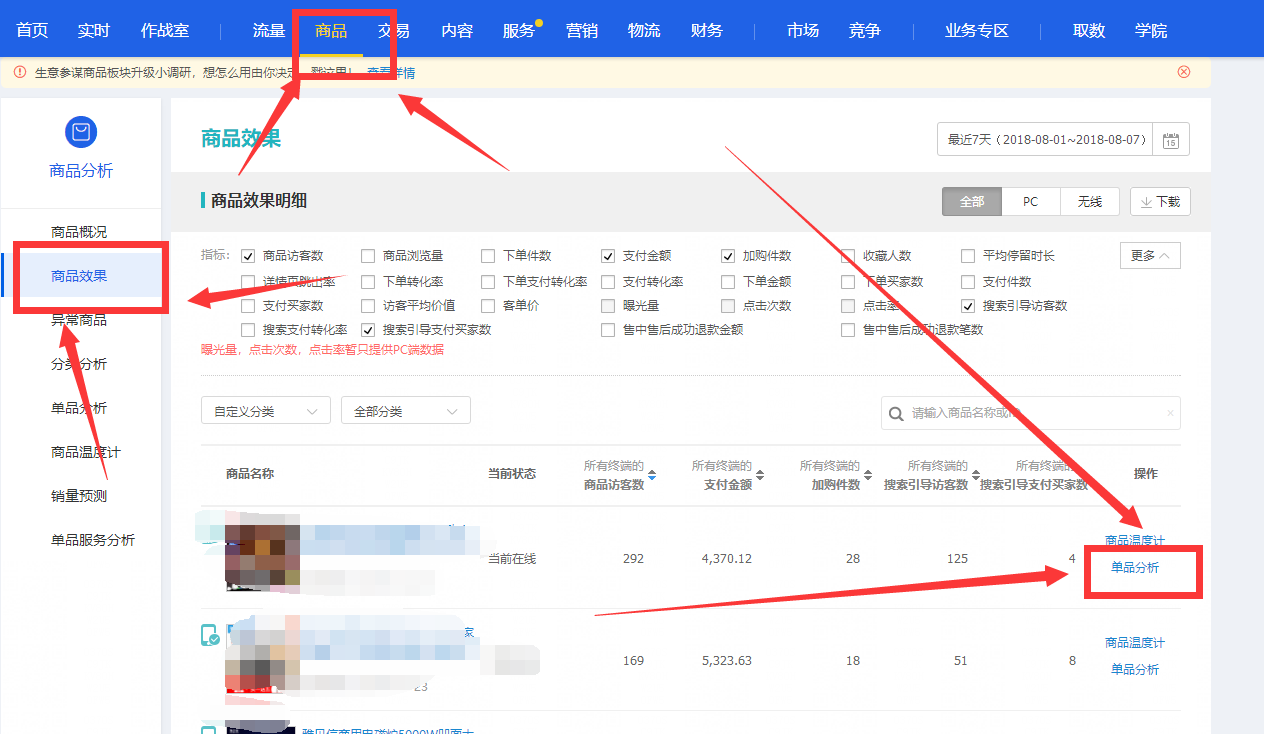Open the 自定义分类 dropdown

[265, 410]
